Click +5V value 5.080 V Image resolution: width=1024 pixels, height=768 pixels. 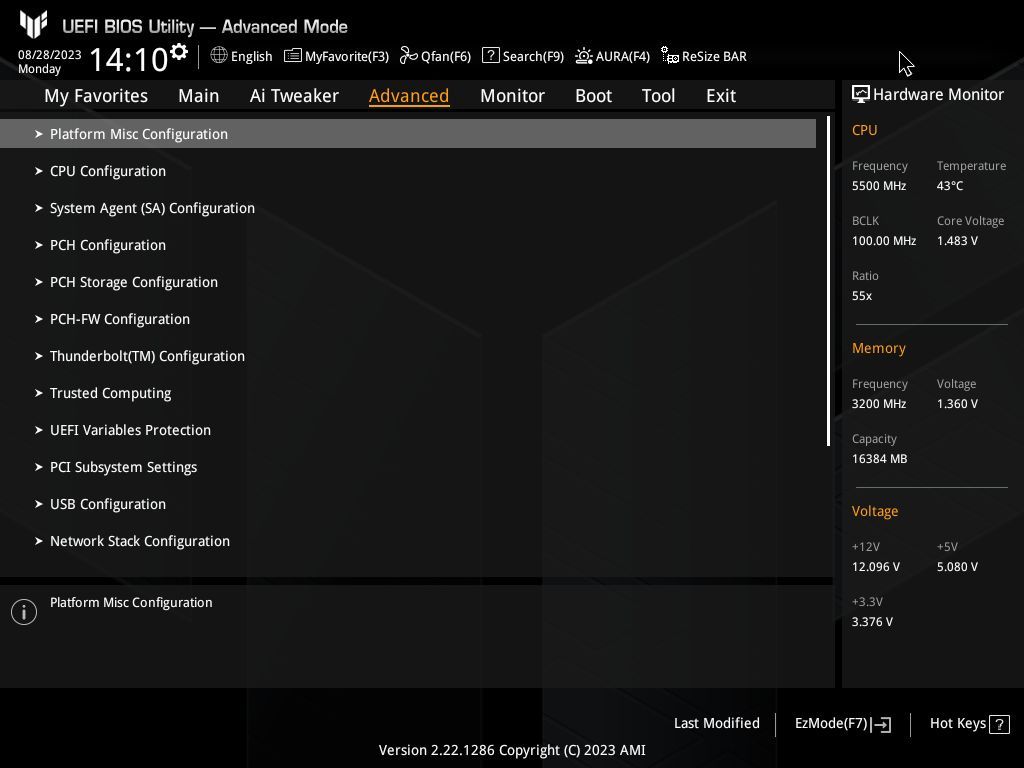[x=957, y=567]
